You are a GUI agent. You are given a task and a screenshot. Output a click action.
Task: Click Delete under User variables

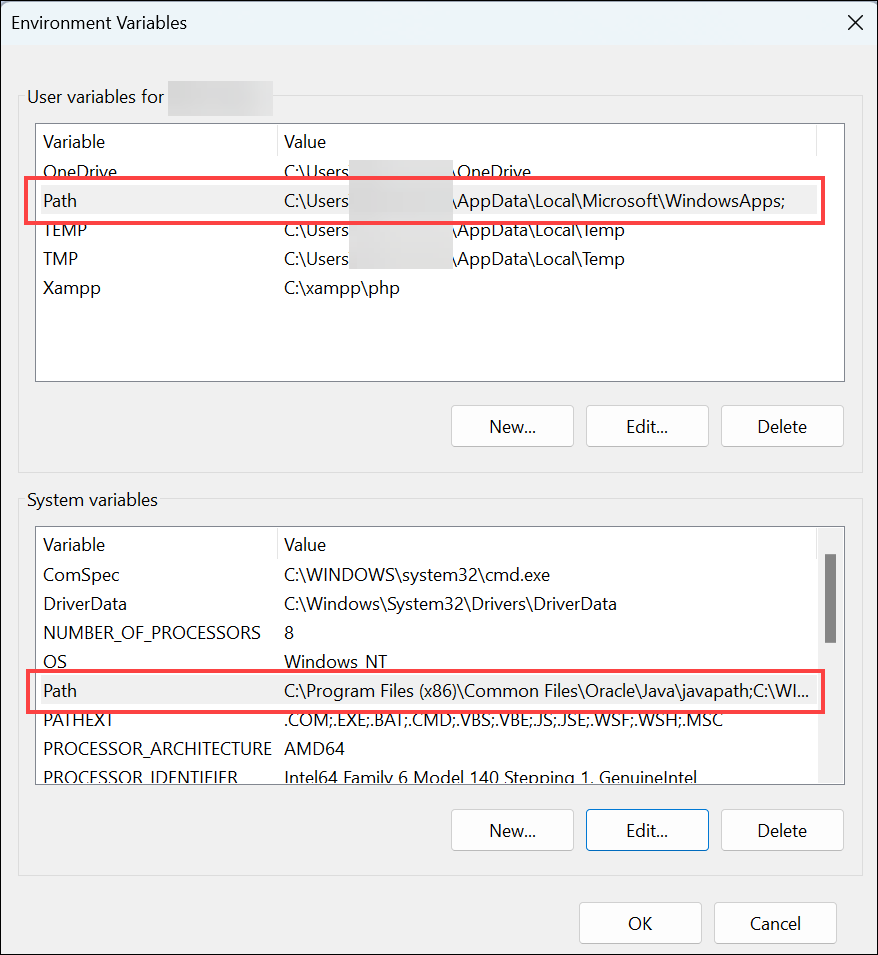(x=782, y=426)
